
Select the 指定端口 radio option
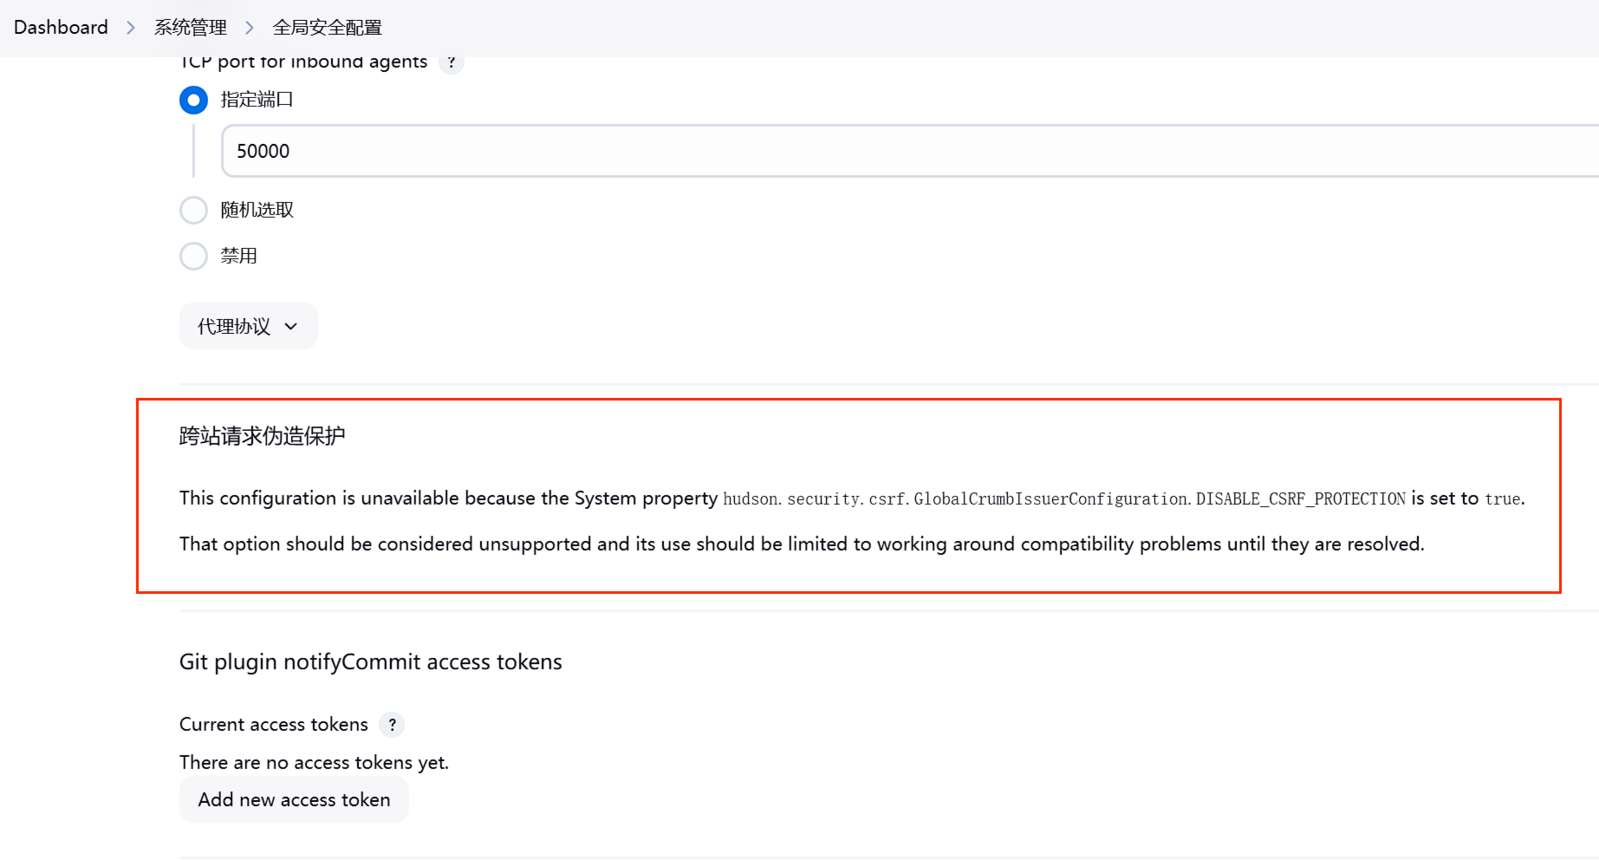[x=194, y=100]
